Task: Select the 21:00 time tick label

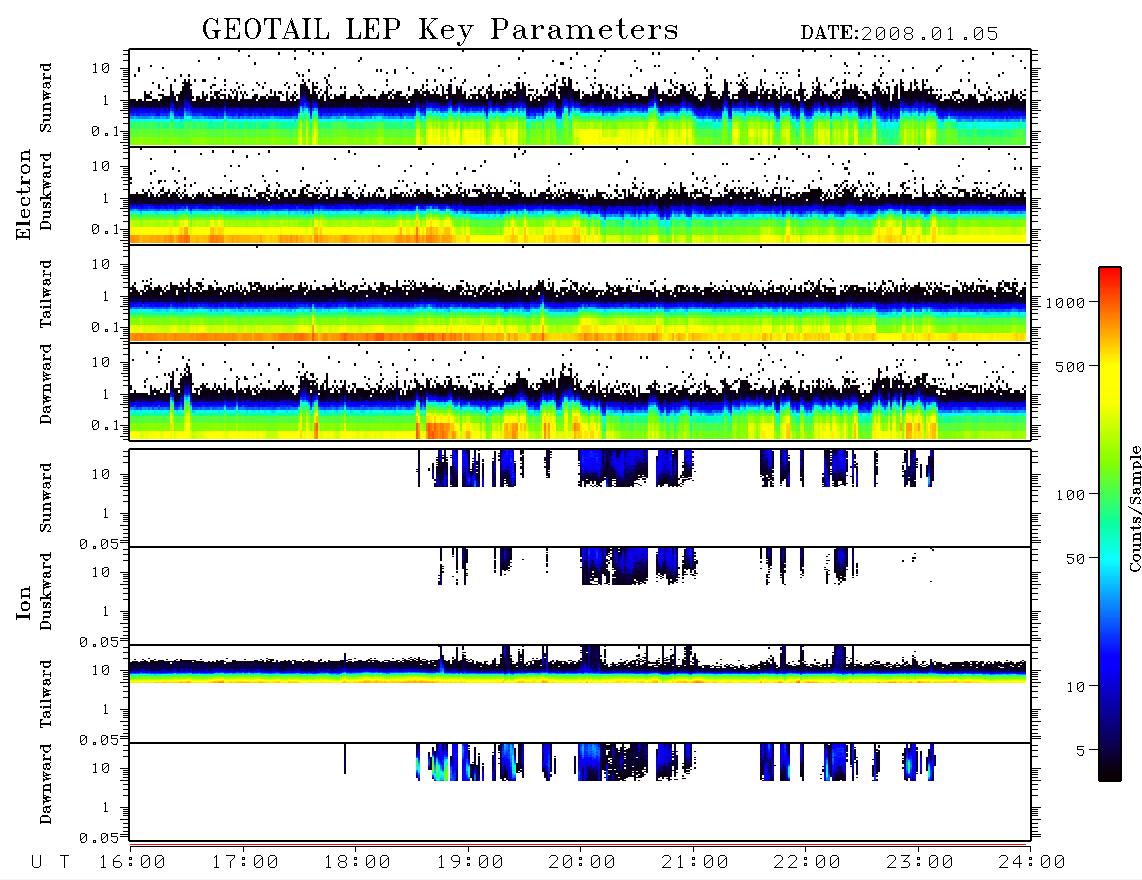Action: [x=695, y=862]
